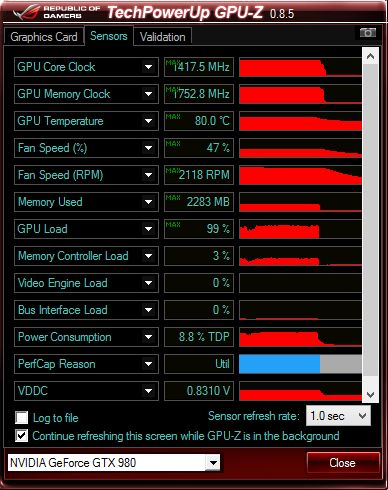
Task: Uncheck Continue refreshing in background checkbox
Action: coord(22,436)
